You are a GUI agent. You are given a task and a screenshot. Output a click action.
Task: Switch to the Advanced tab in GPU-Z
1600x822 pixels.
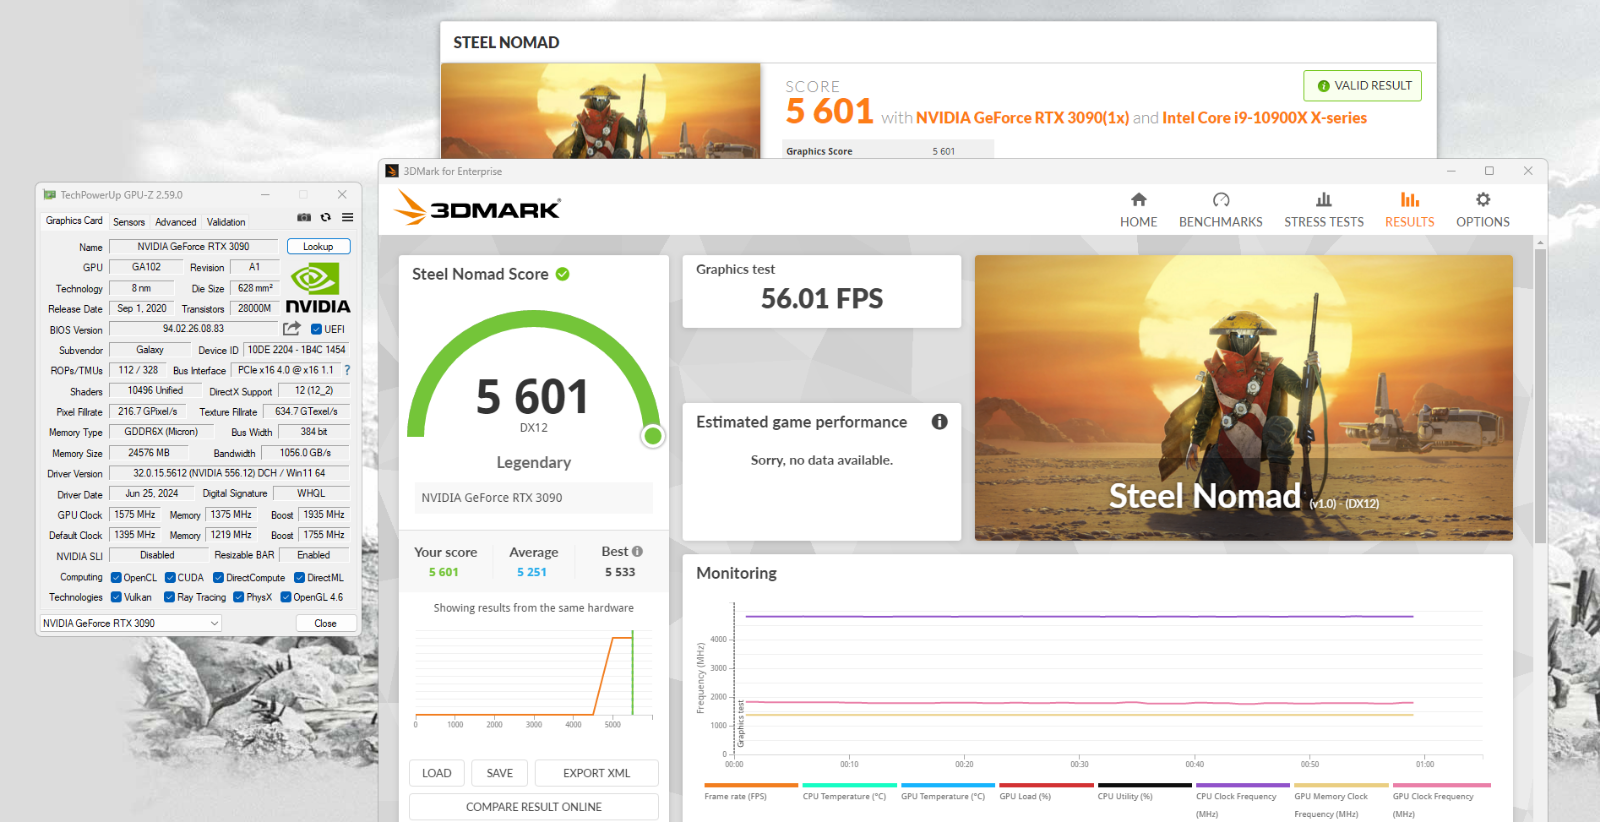(175, 222)
